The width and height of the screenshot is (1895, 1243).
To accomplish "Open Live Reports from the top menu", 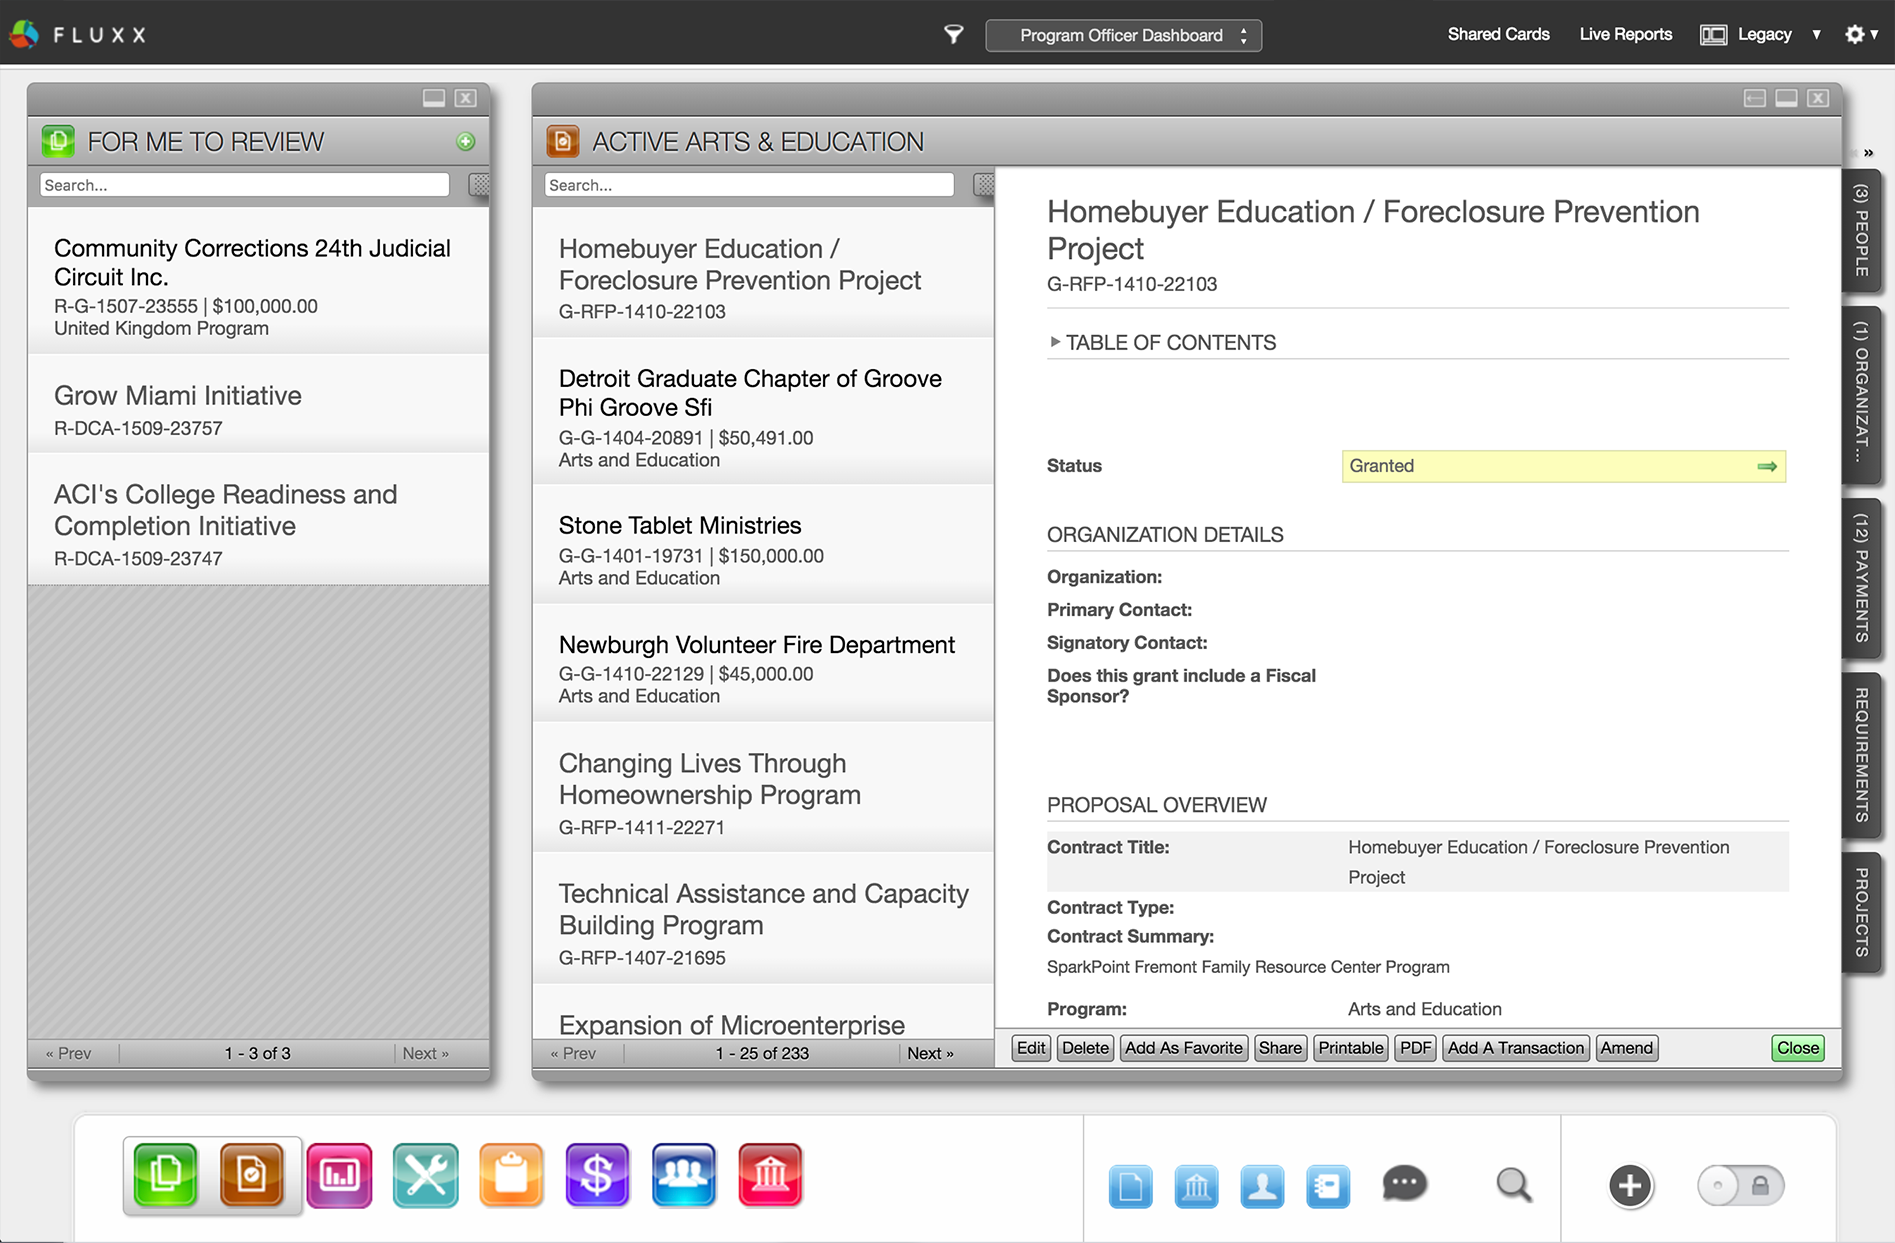I will tap(1625, 34).
